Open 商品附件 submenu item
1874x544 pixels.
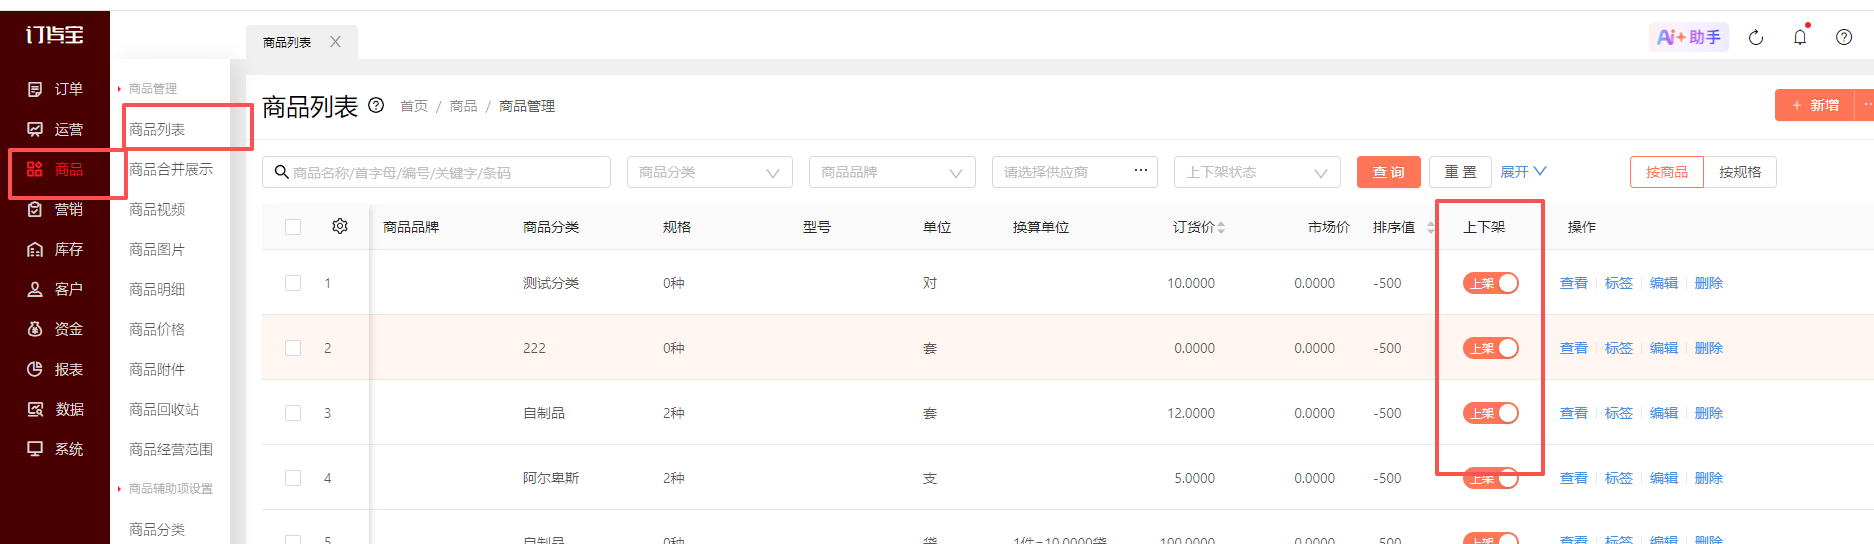[157, 369]
